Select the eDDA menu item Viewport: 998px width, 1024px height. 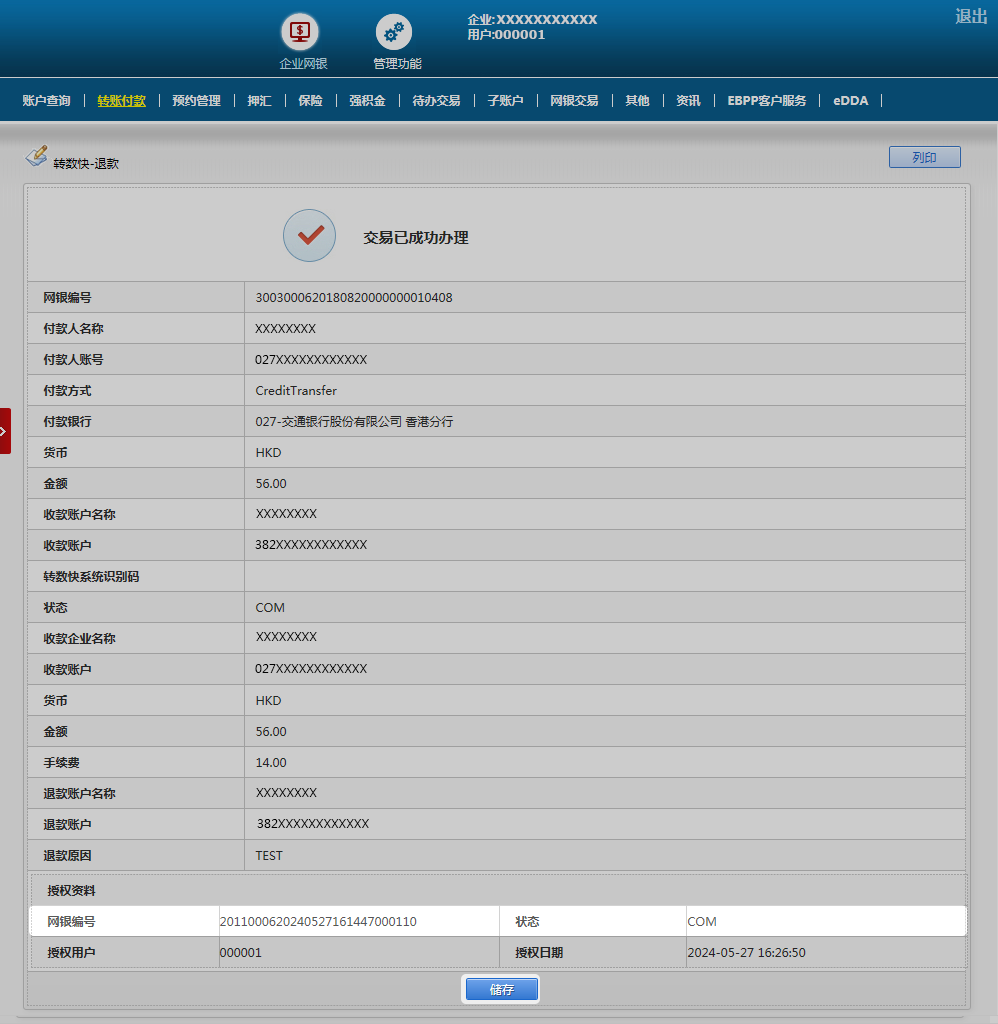click(851, 101)
